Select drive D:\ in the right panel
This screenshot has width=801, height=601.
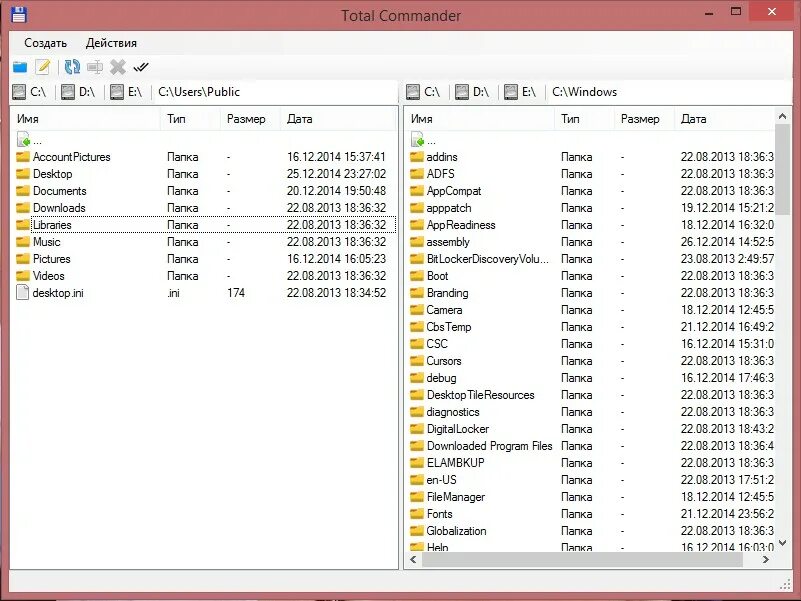coord(469,91)
